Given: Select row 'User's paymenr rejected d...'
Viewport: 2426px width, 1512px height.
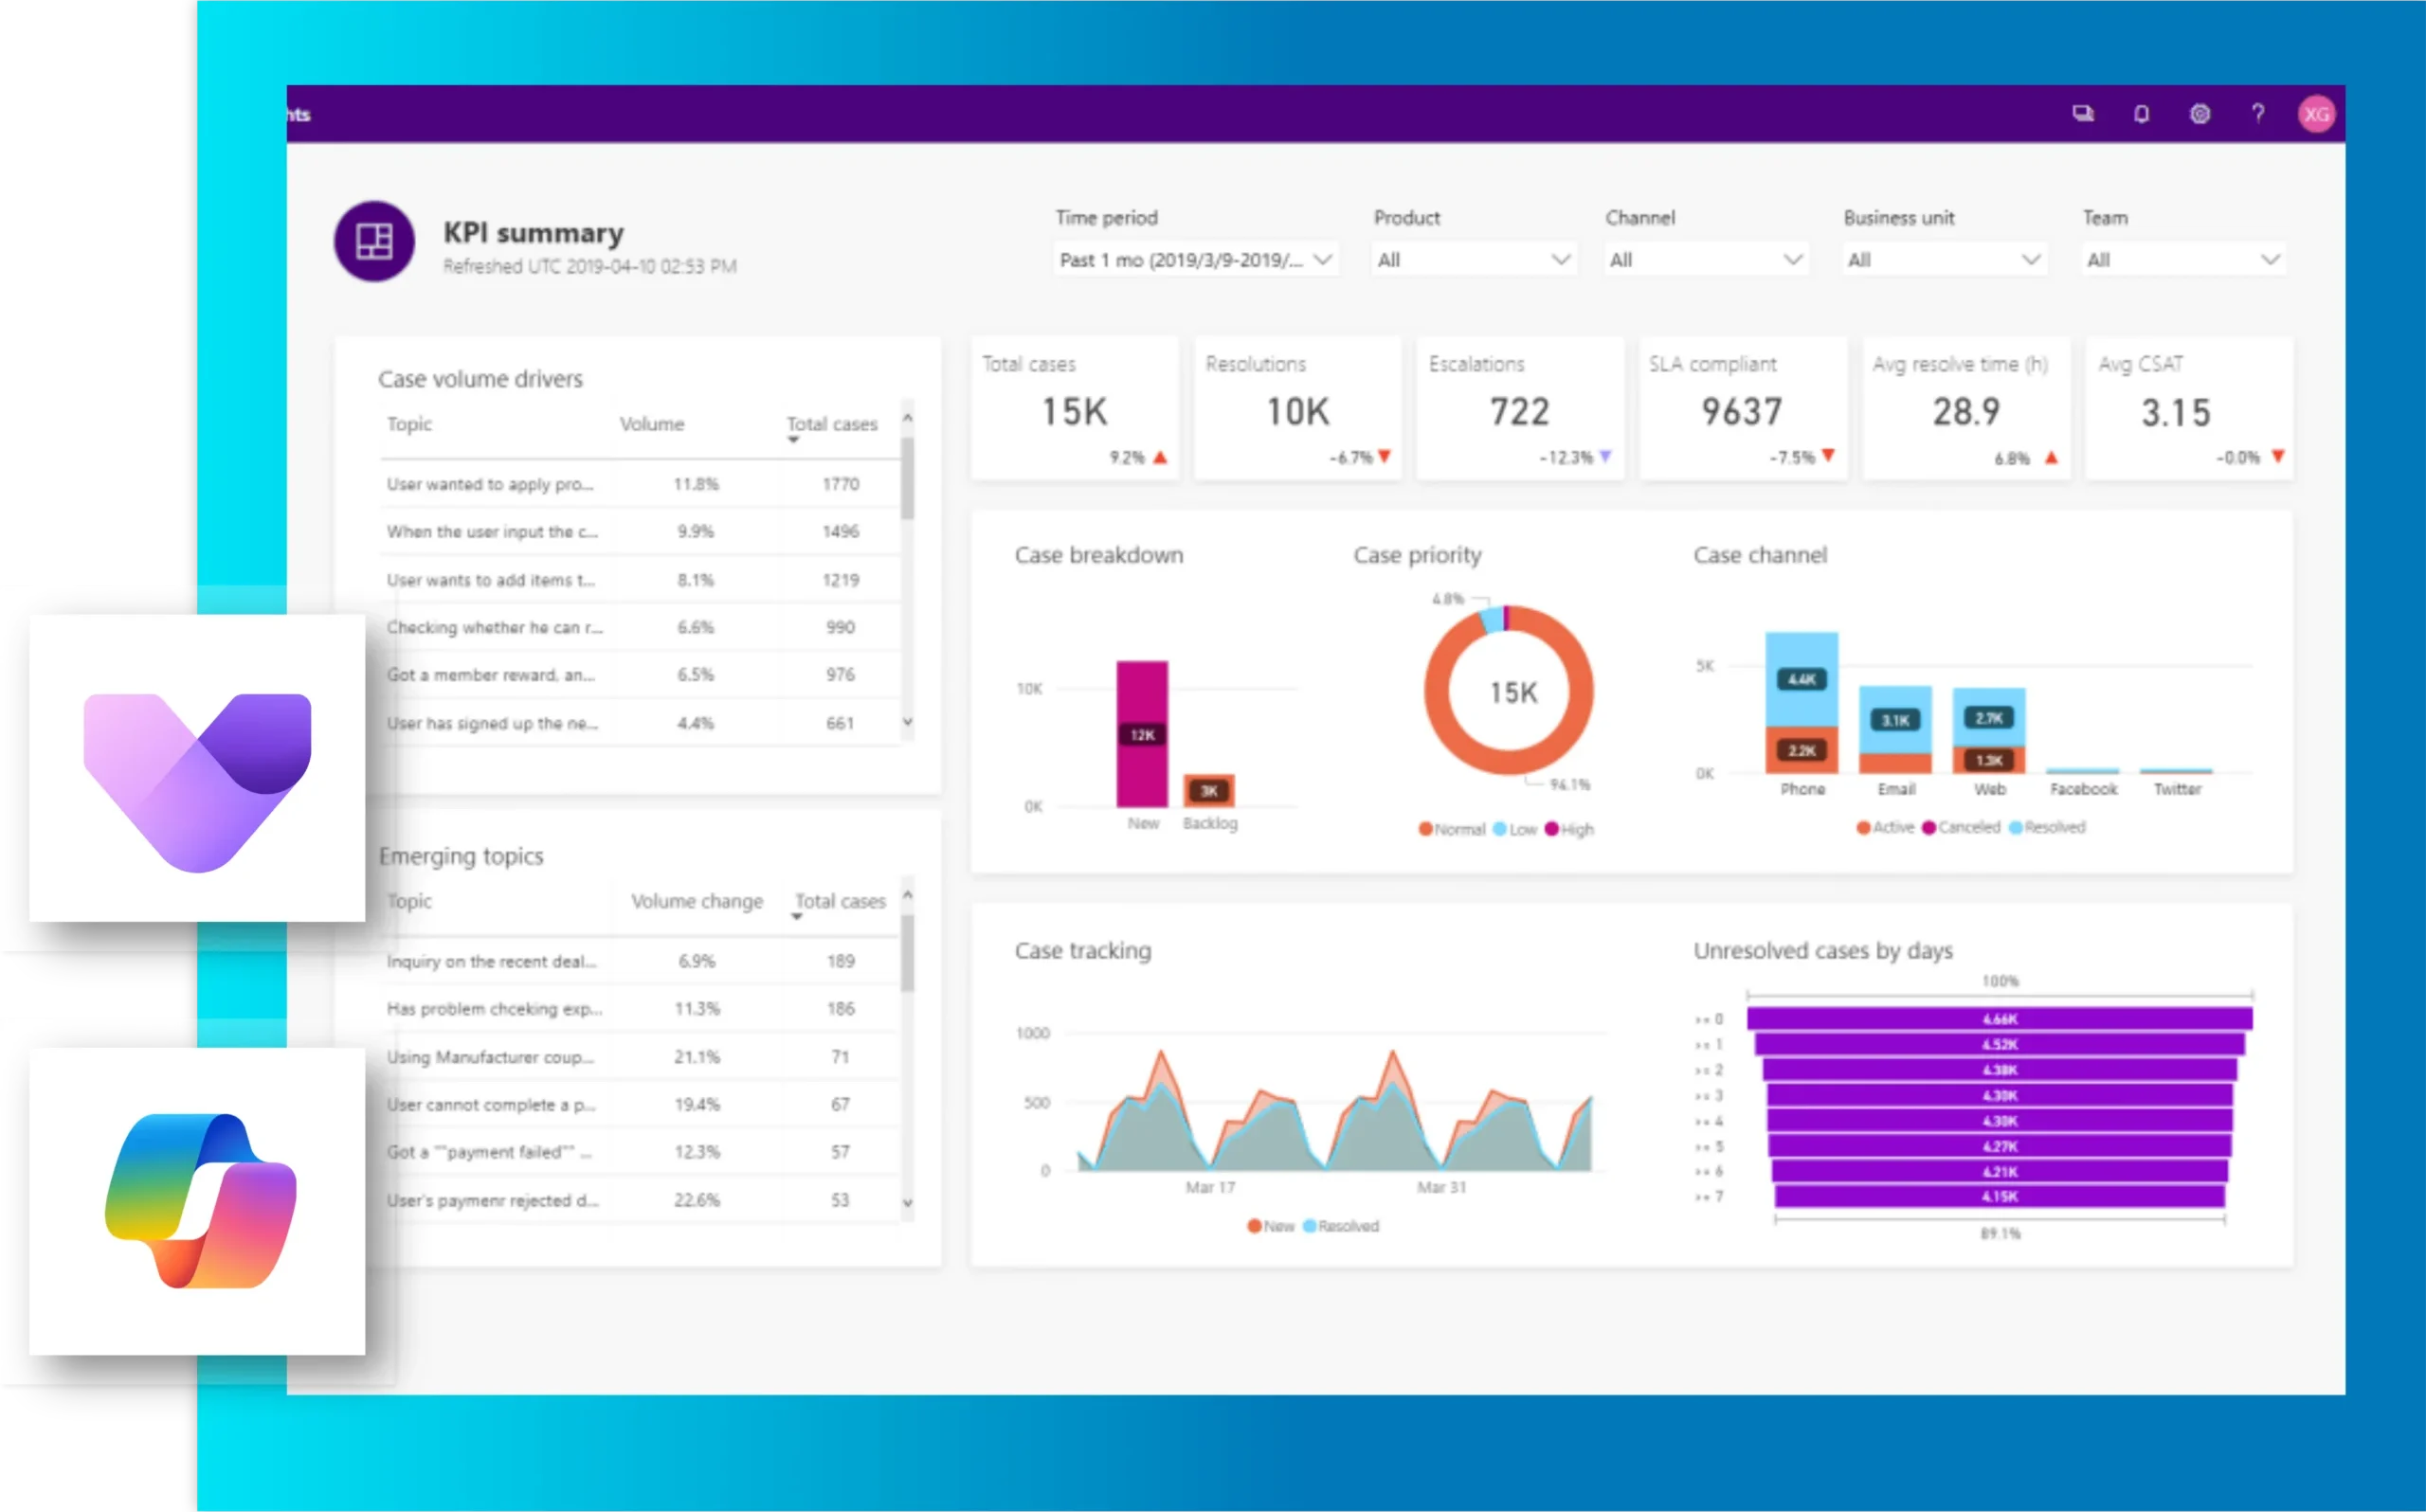Looking at the screenshot, I should tap(640, 1200).
